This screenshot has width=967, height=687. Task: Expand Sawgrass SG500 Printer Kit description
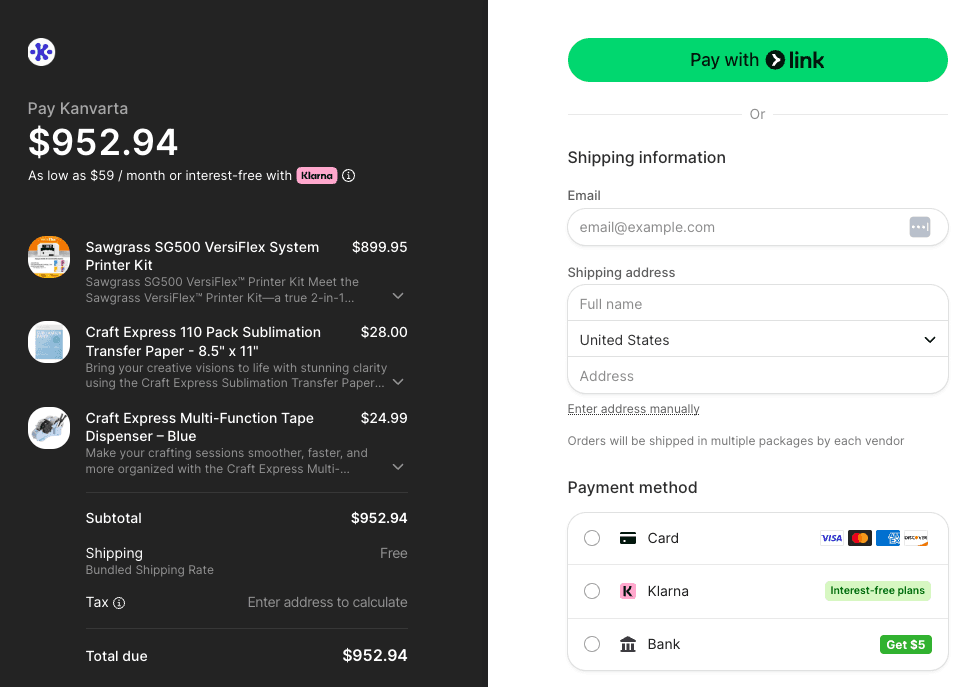pyautogui.click(x=398, y=296)
